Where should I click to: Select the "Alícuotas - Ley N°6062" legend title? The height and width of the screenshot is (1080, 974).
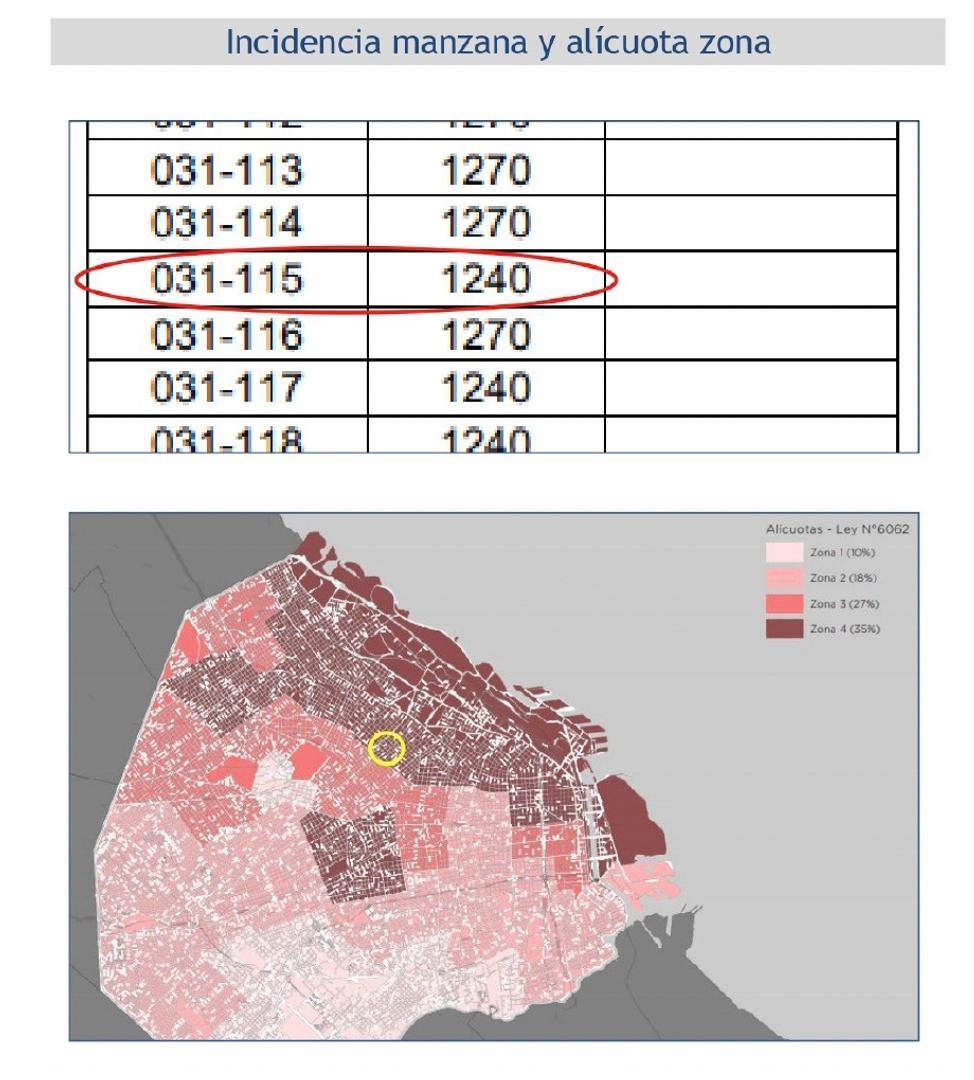837,529
